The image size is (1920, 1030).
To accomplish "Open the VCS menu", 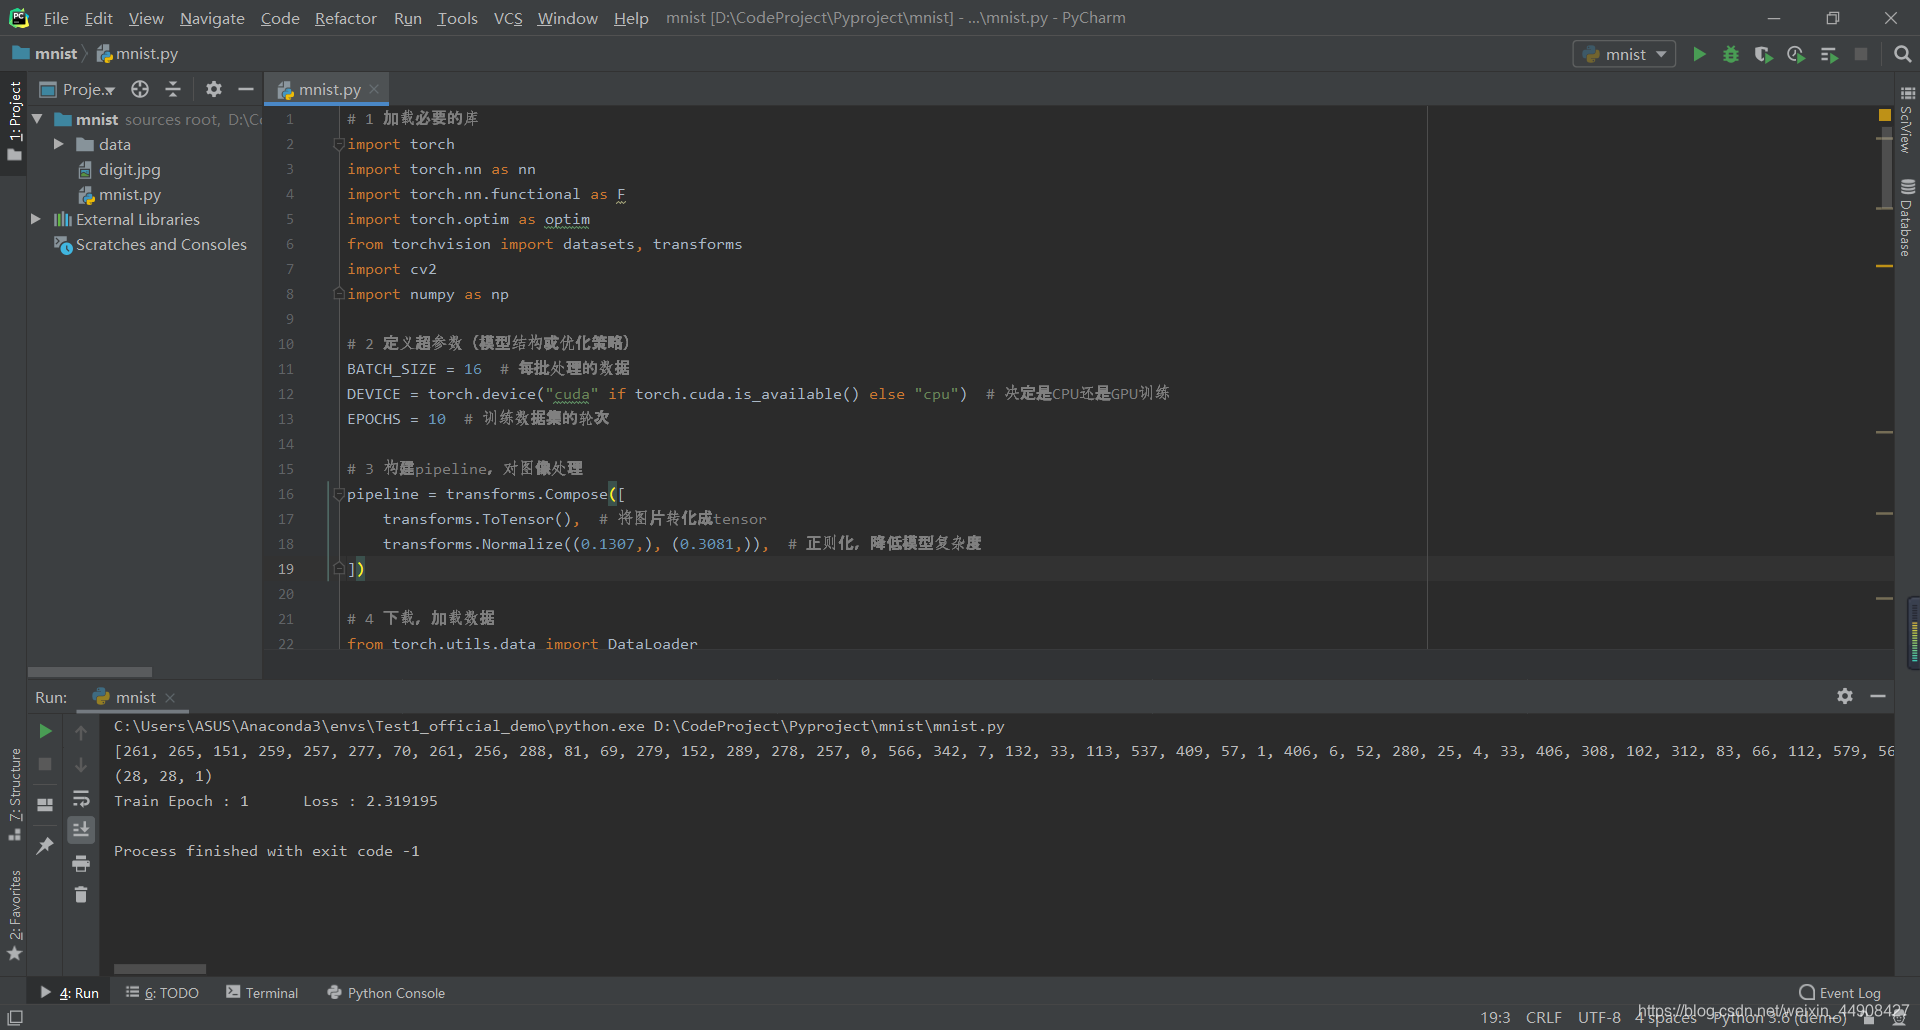I will (508, 18).
